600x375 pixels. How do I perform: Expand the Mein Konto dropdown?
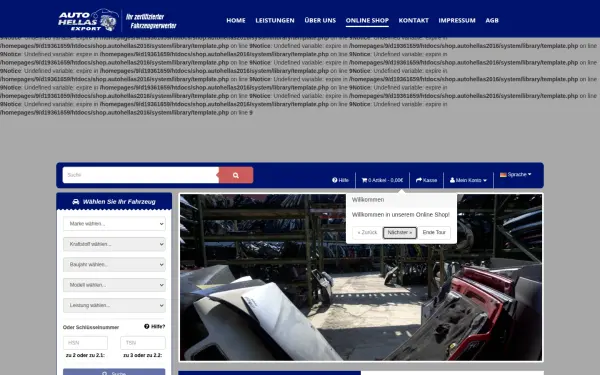[x=468, y=180]
